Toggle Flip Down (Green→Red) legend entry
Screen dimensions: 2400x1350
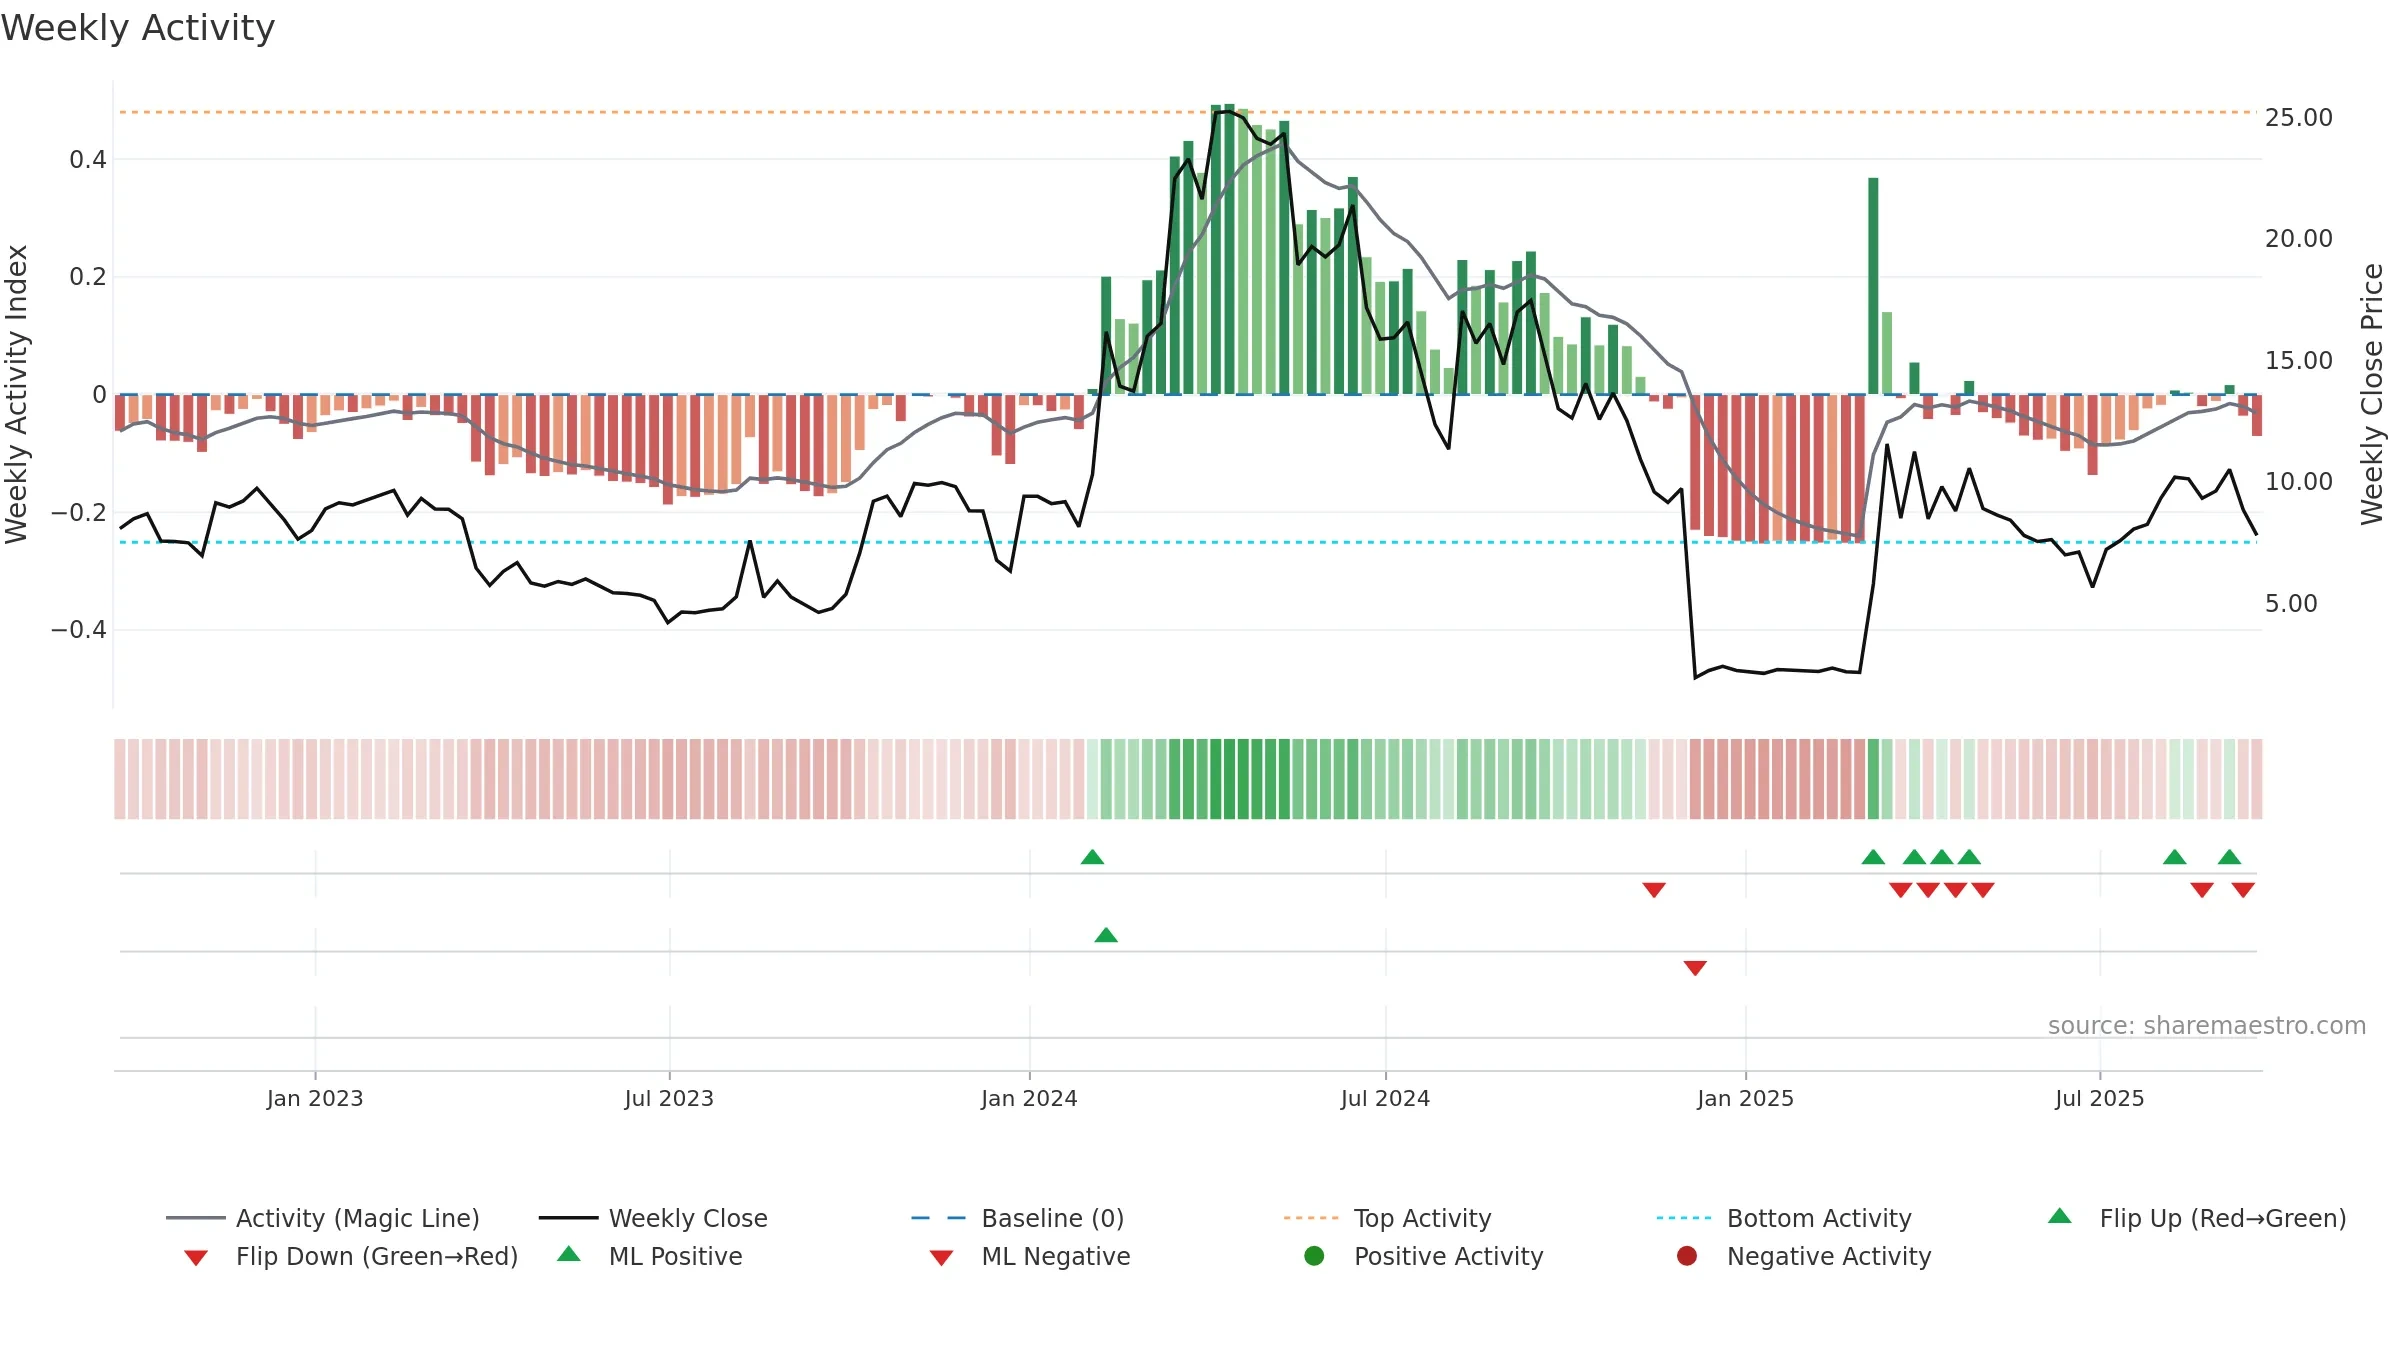coord(350,1256)
